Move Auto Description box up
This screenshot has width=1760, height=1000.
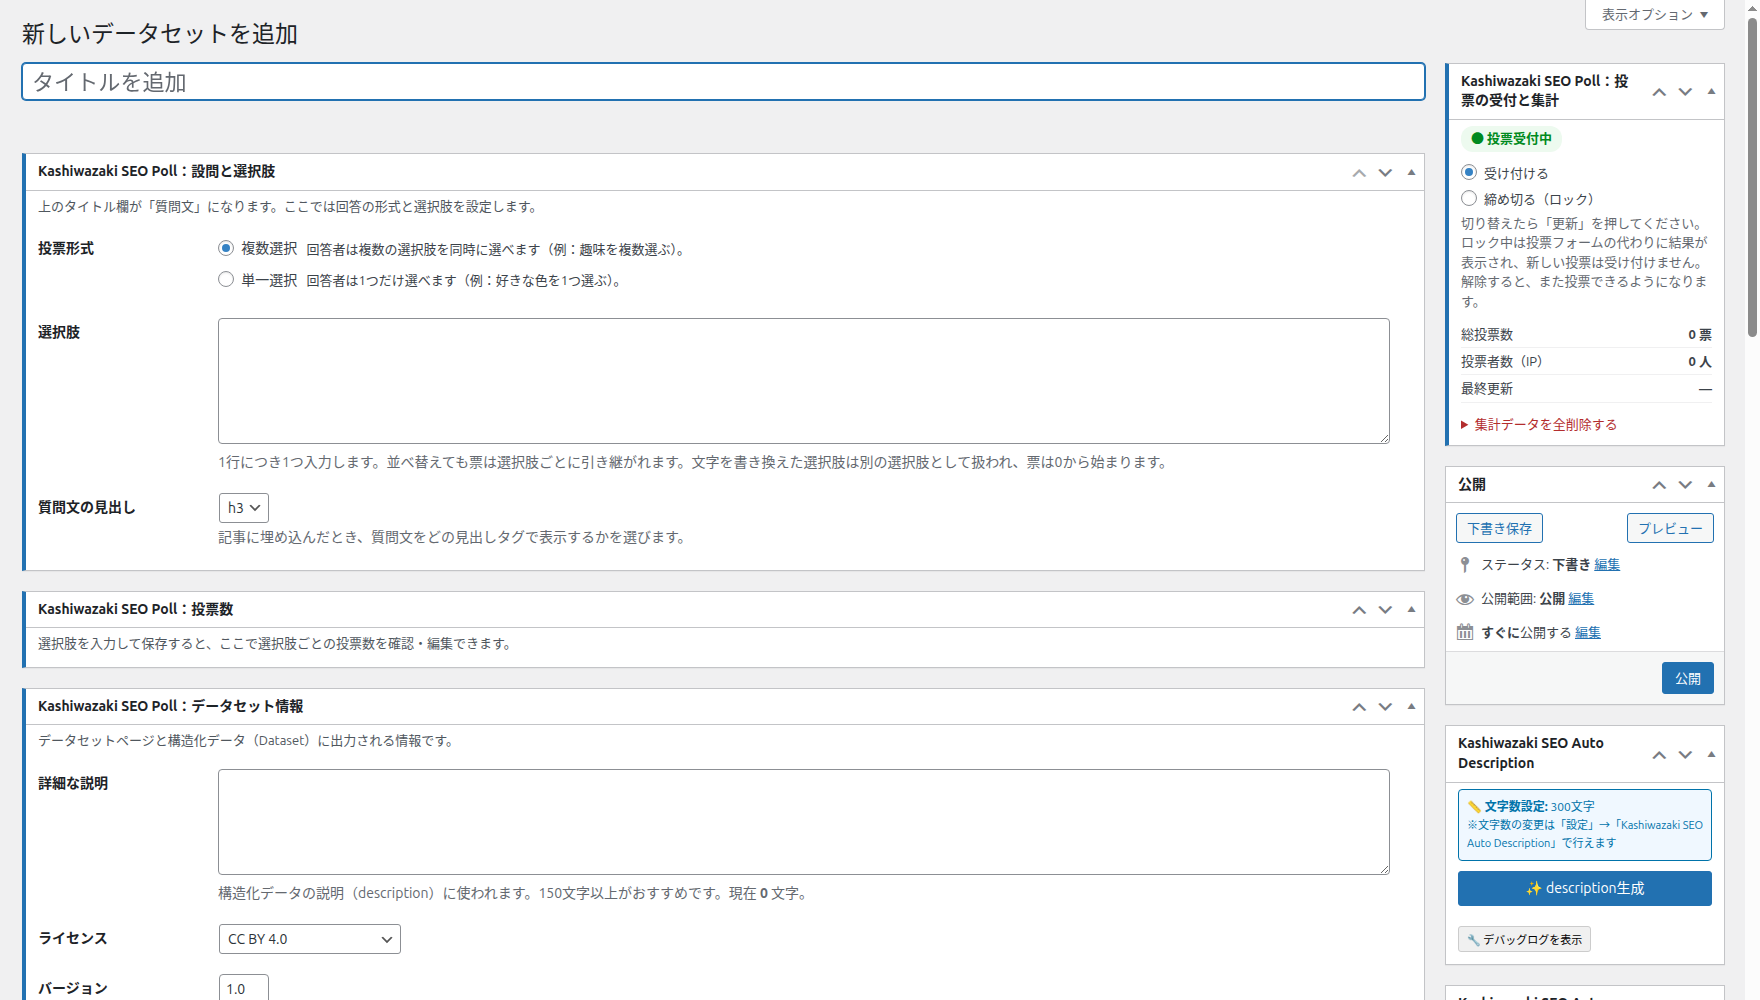tap(1659, 754)
